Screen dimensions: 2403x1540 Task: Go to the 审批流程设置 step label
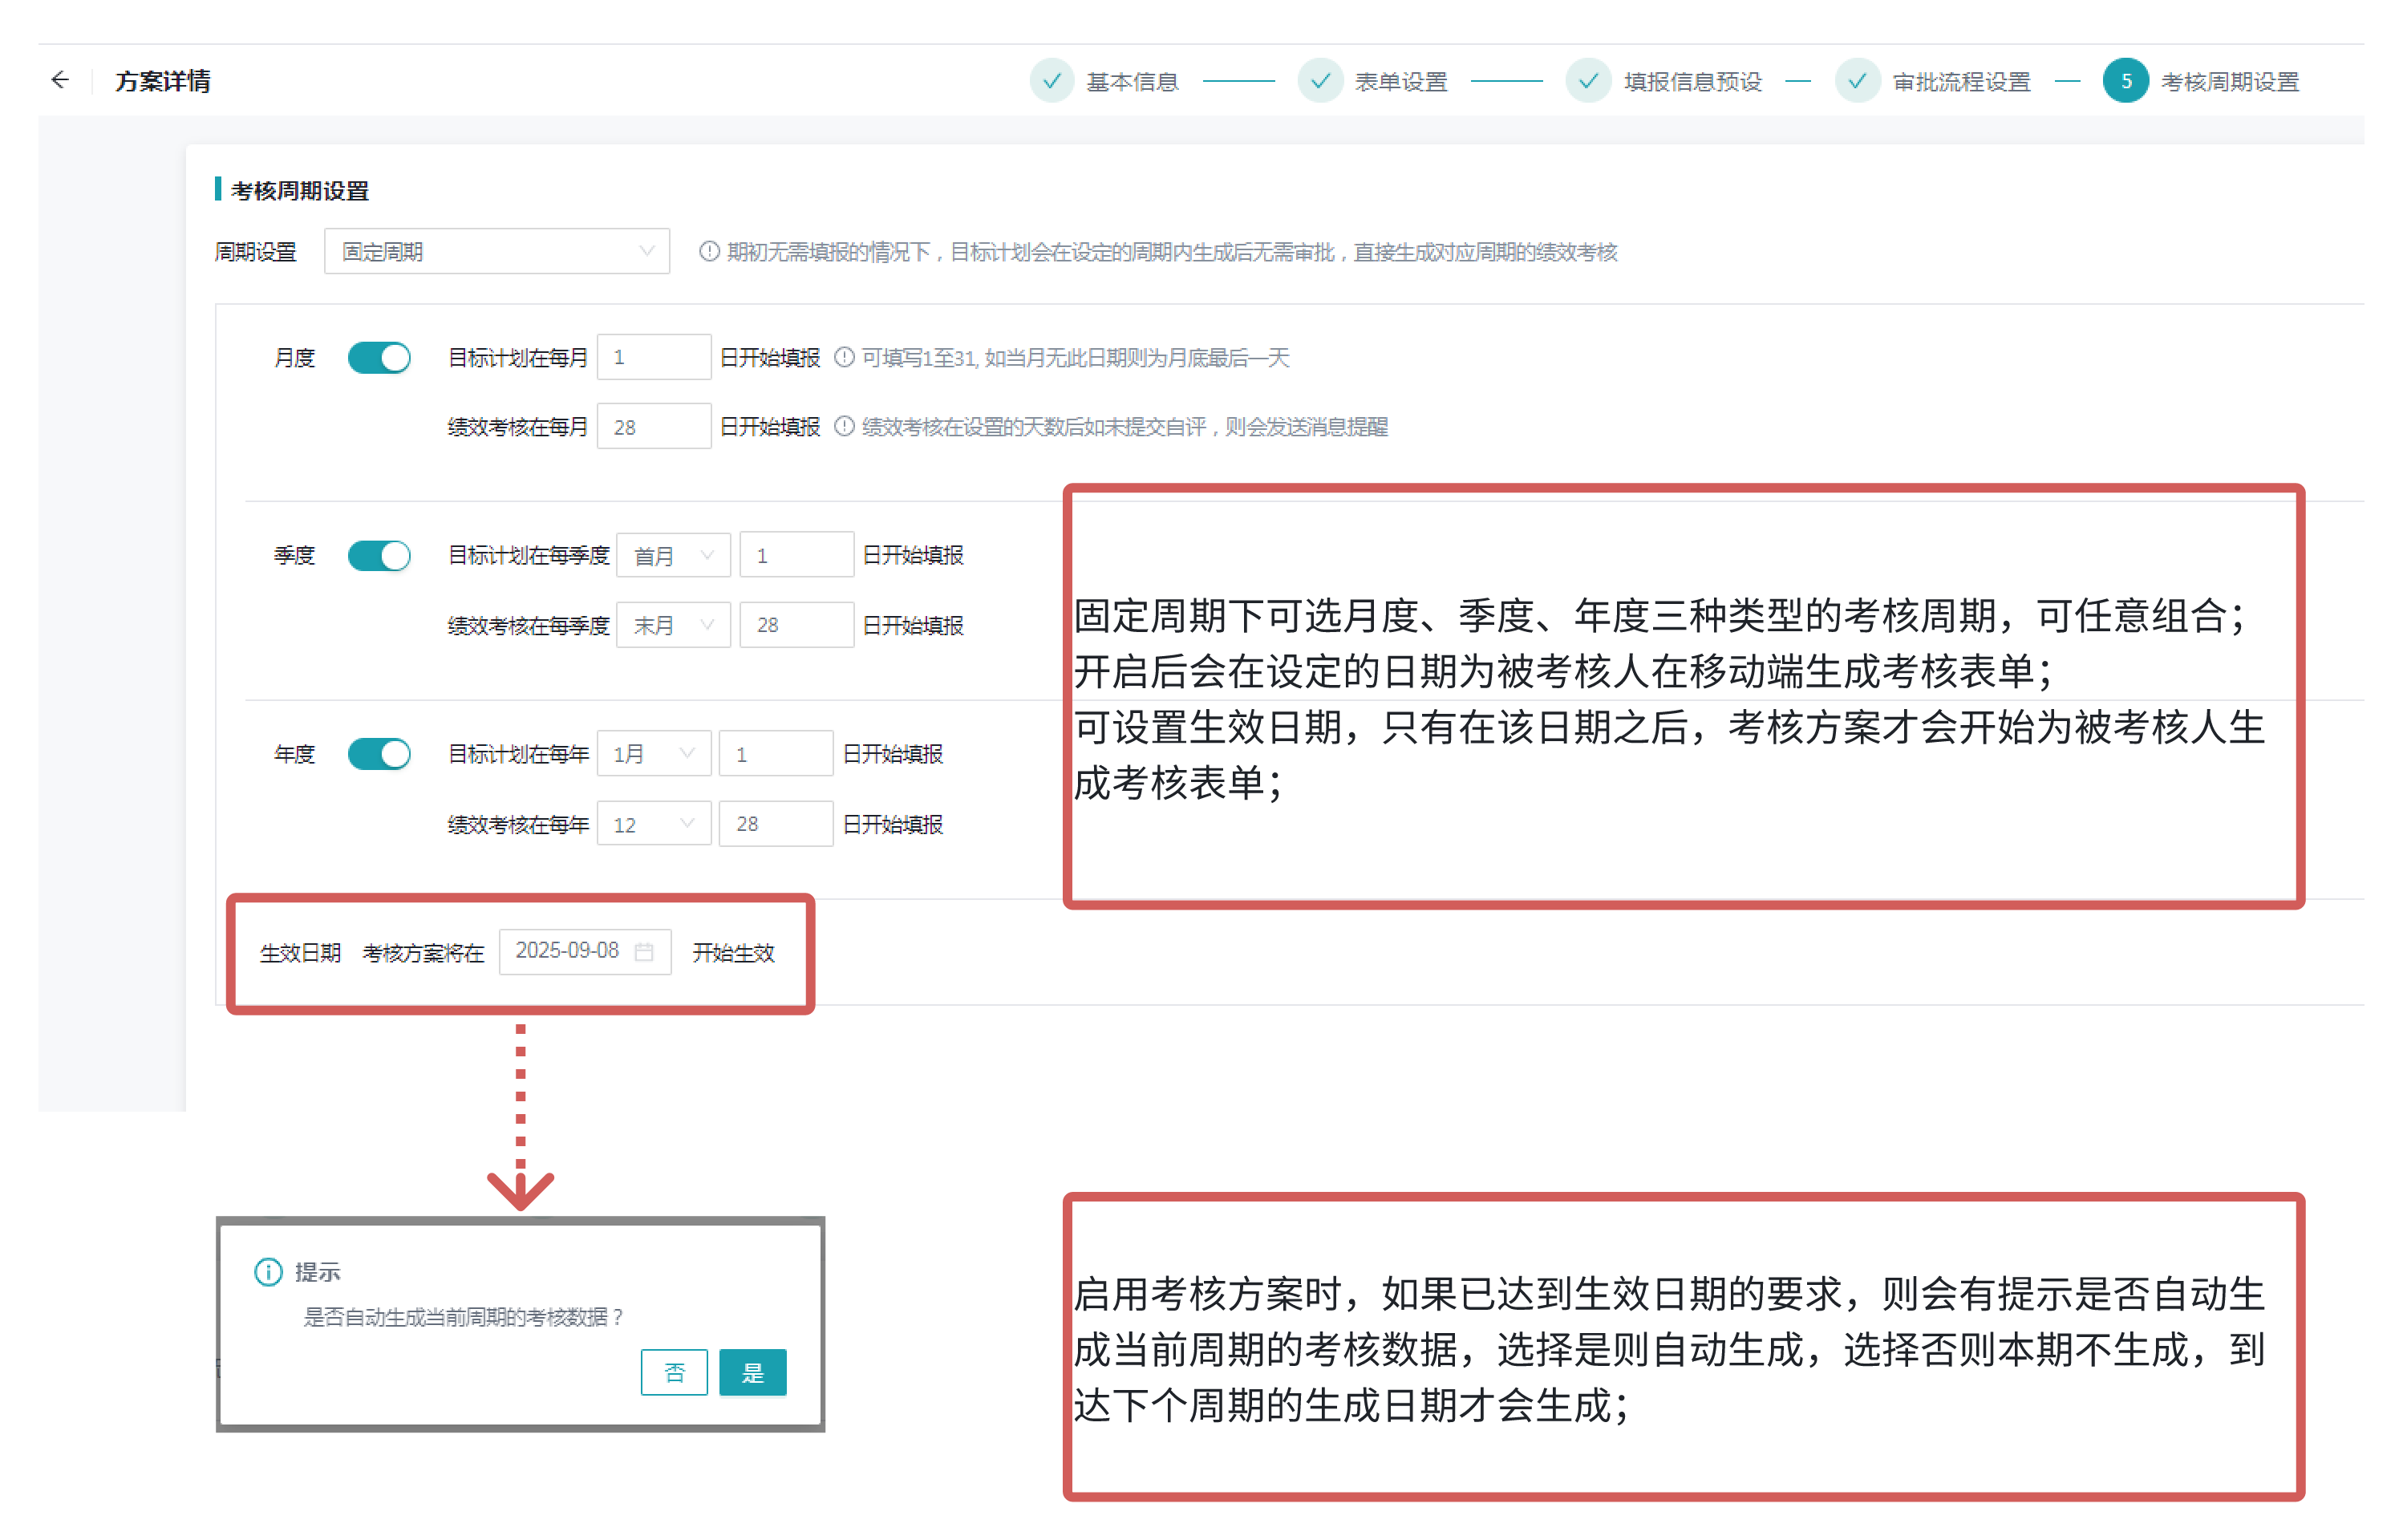(x=1960, y=81)
